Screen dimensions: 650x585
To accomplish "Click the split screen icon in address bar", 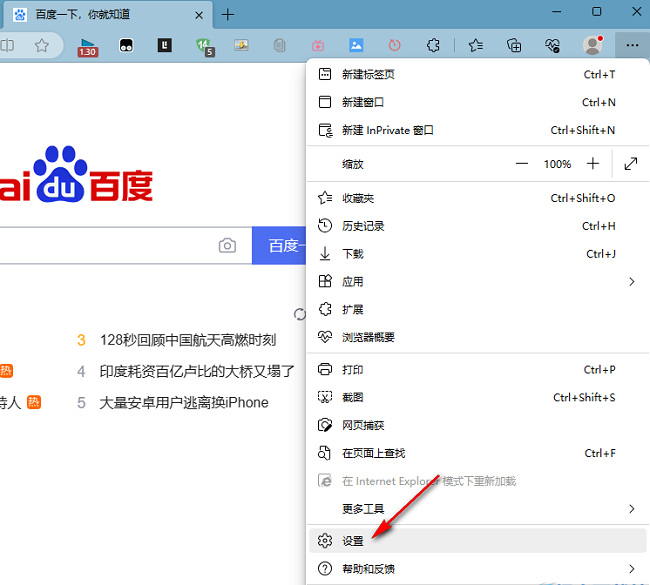I will pyautogui.click(x=7, y=45).
